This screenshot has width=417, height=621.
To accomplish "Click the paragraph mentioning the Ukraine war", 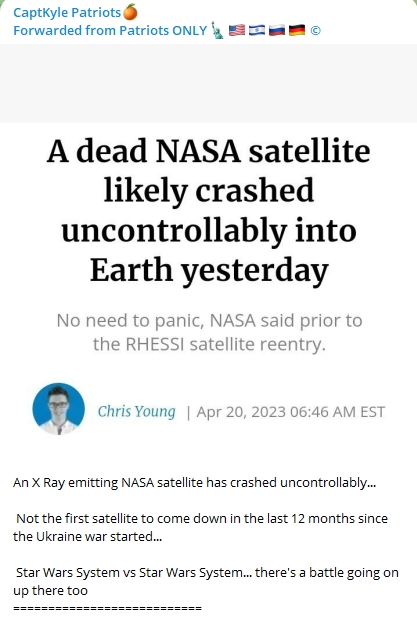I will [x=200, y=528].
